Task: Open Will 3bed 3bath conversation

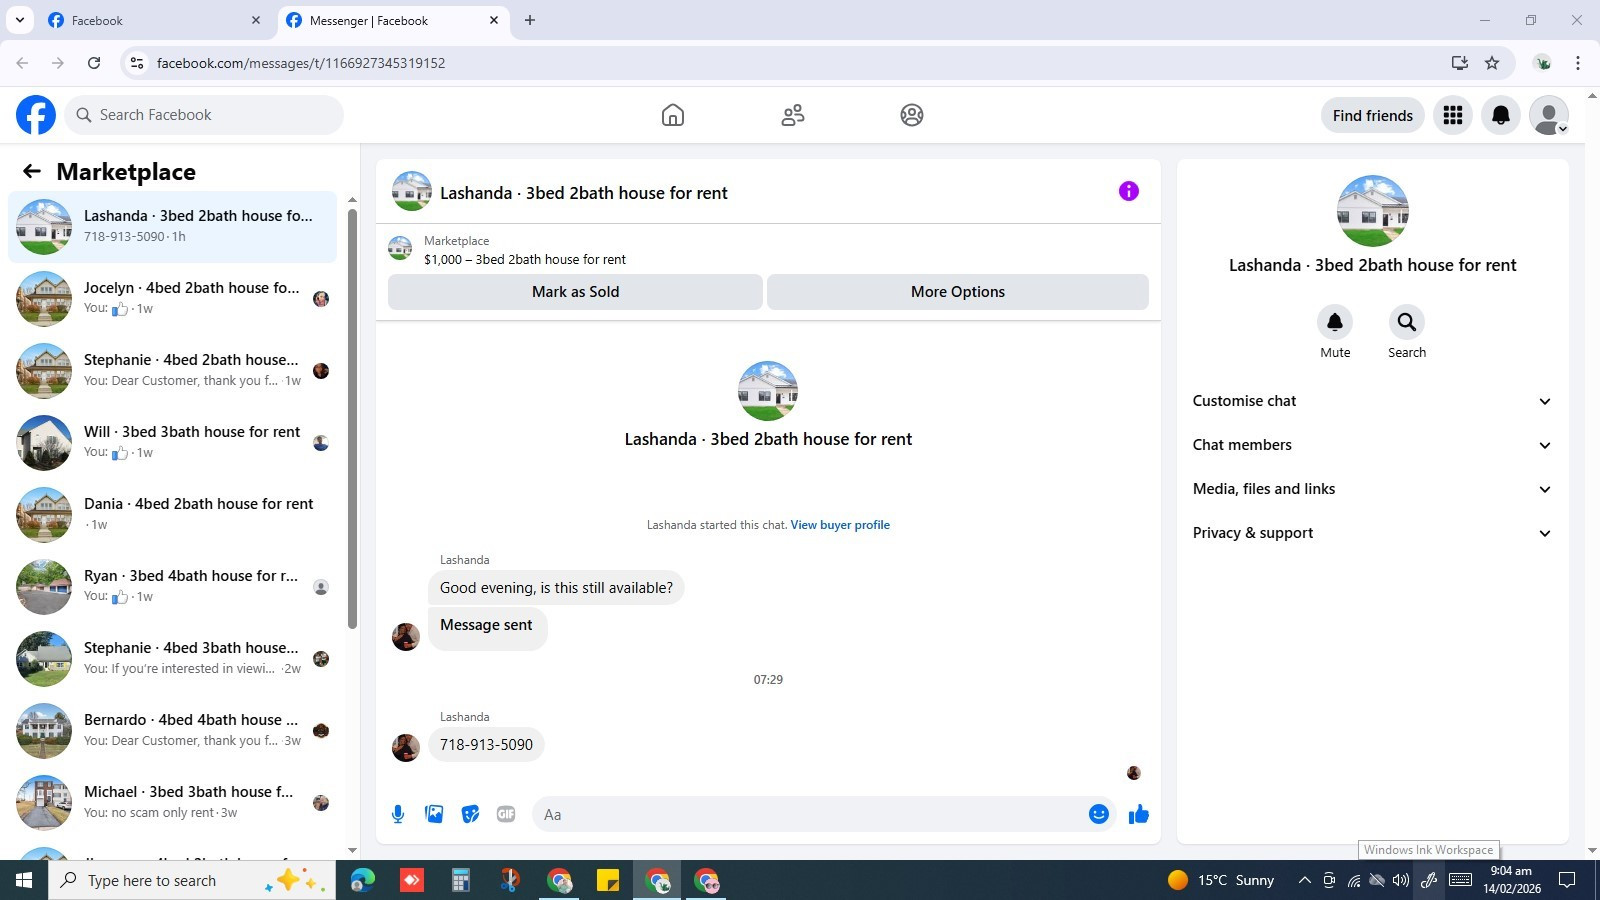Action: click(x=173, y=443)
